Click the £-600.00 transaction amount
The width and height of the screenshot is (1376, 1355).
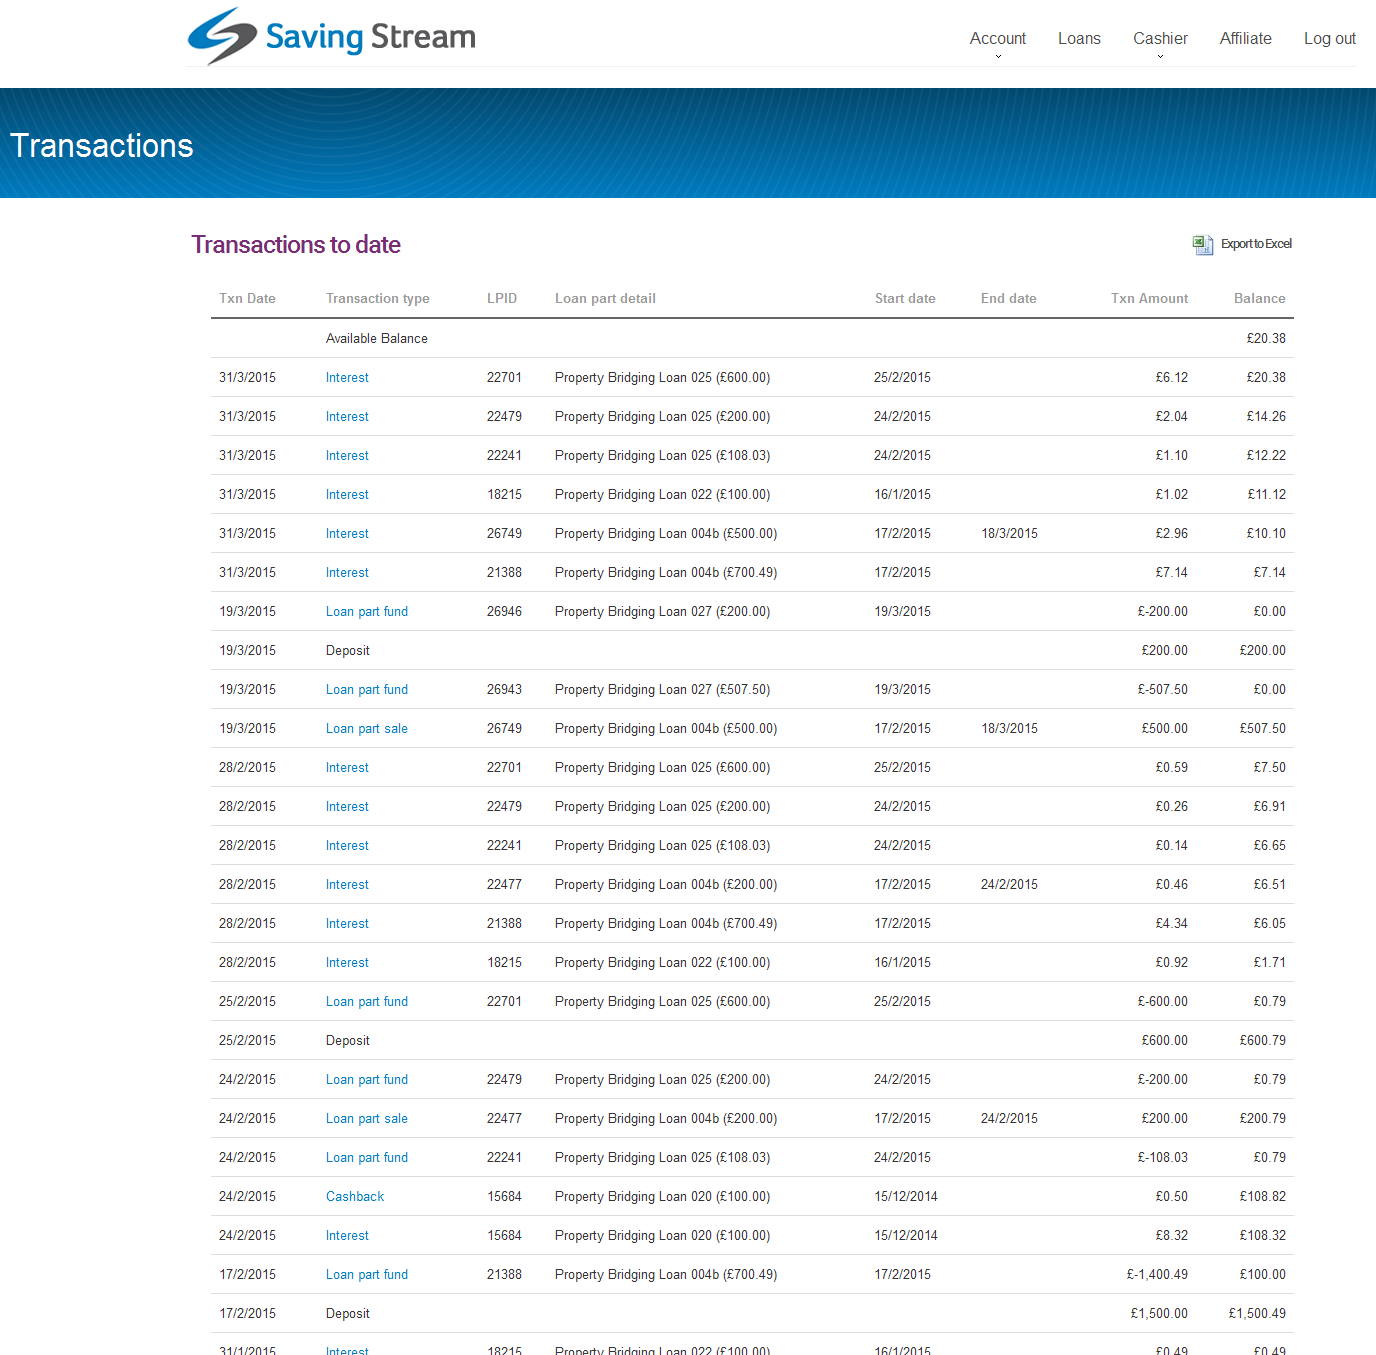click(x=1162, y=1001)
